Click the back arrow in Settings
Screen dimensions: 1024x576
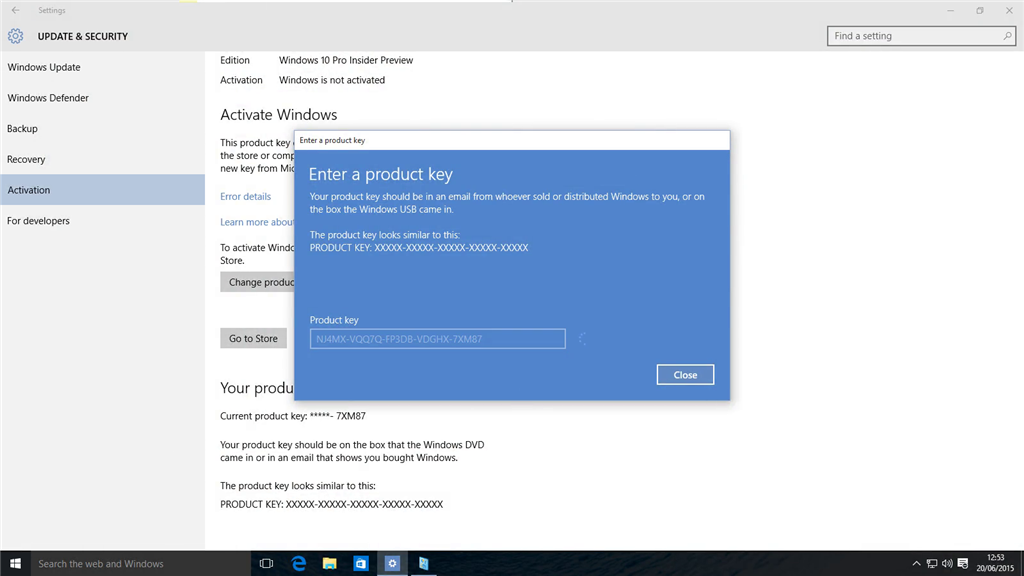(x=16, y=10)
